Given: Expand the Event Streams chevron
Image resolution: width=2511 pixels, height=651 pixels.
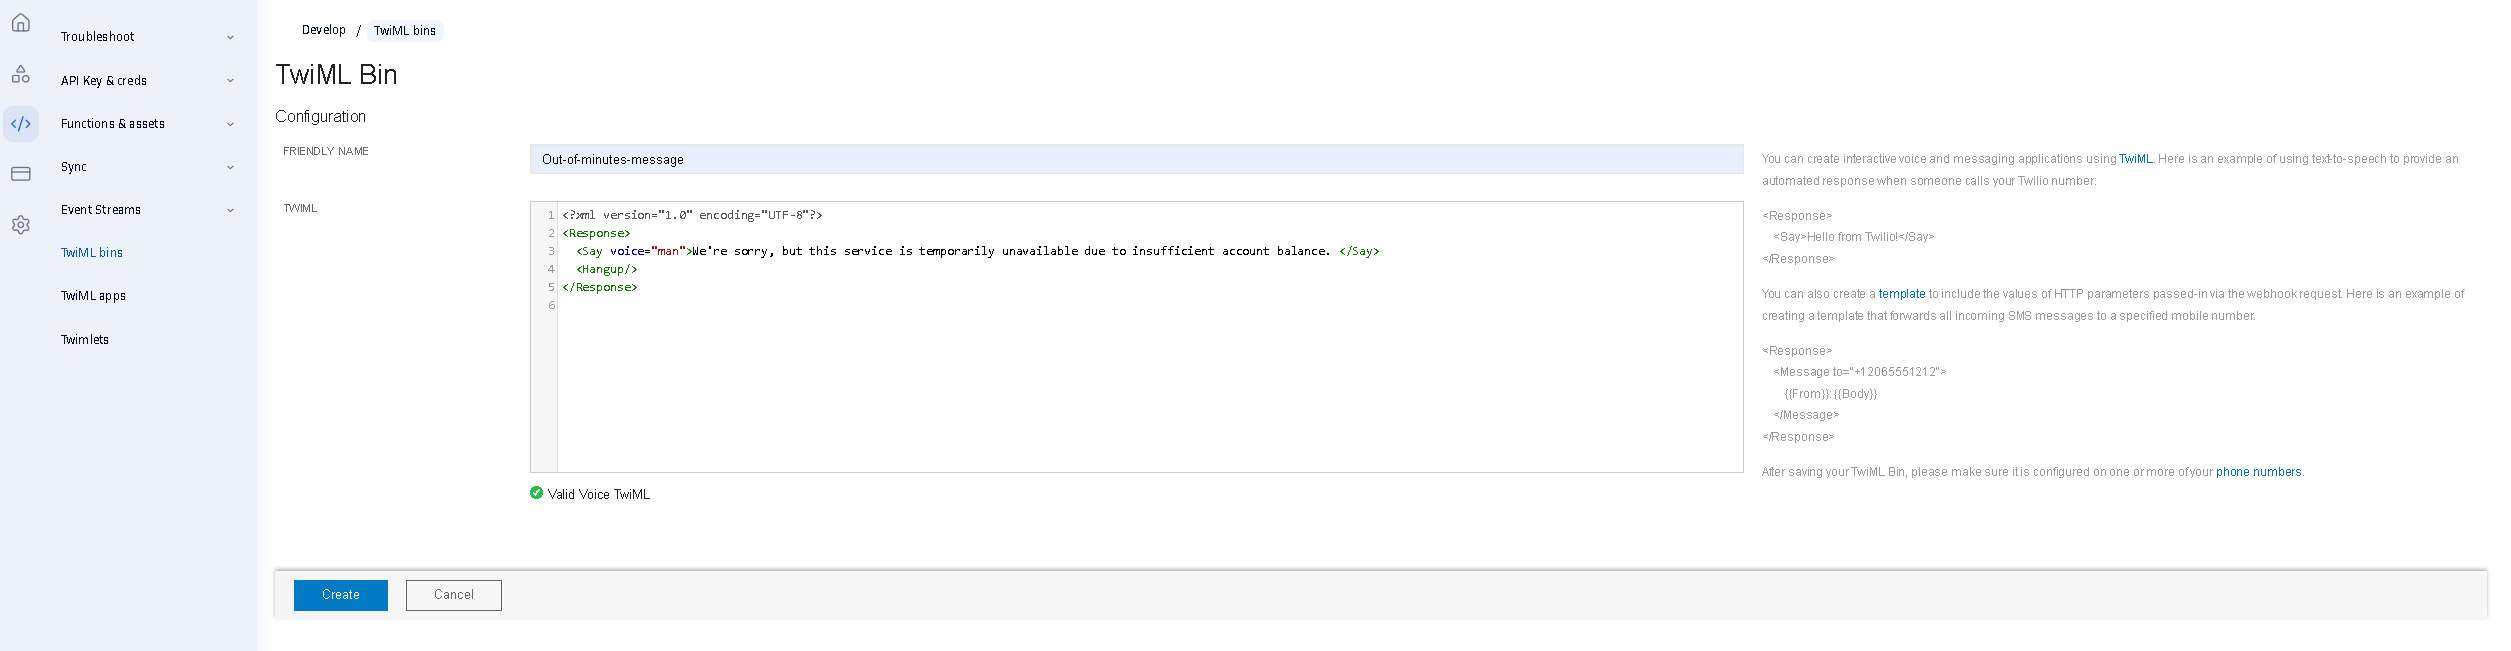Looking at the screenshot, I should pyautogui.click(x=230, y=210).
